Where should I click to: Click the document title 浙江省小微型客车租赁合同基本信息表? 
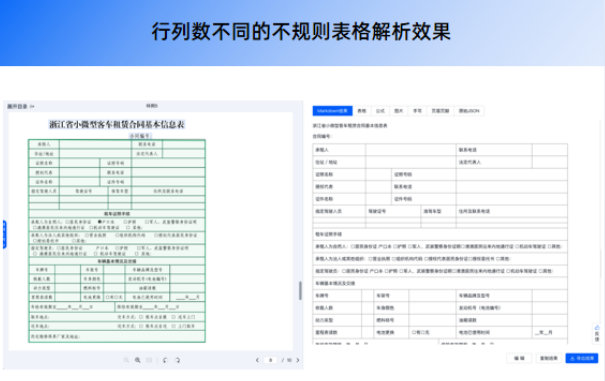117,124
